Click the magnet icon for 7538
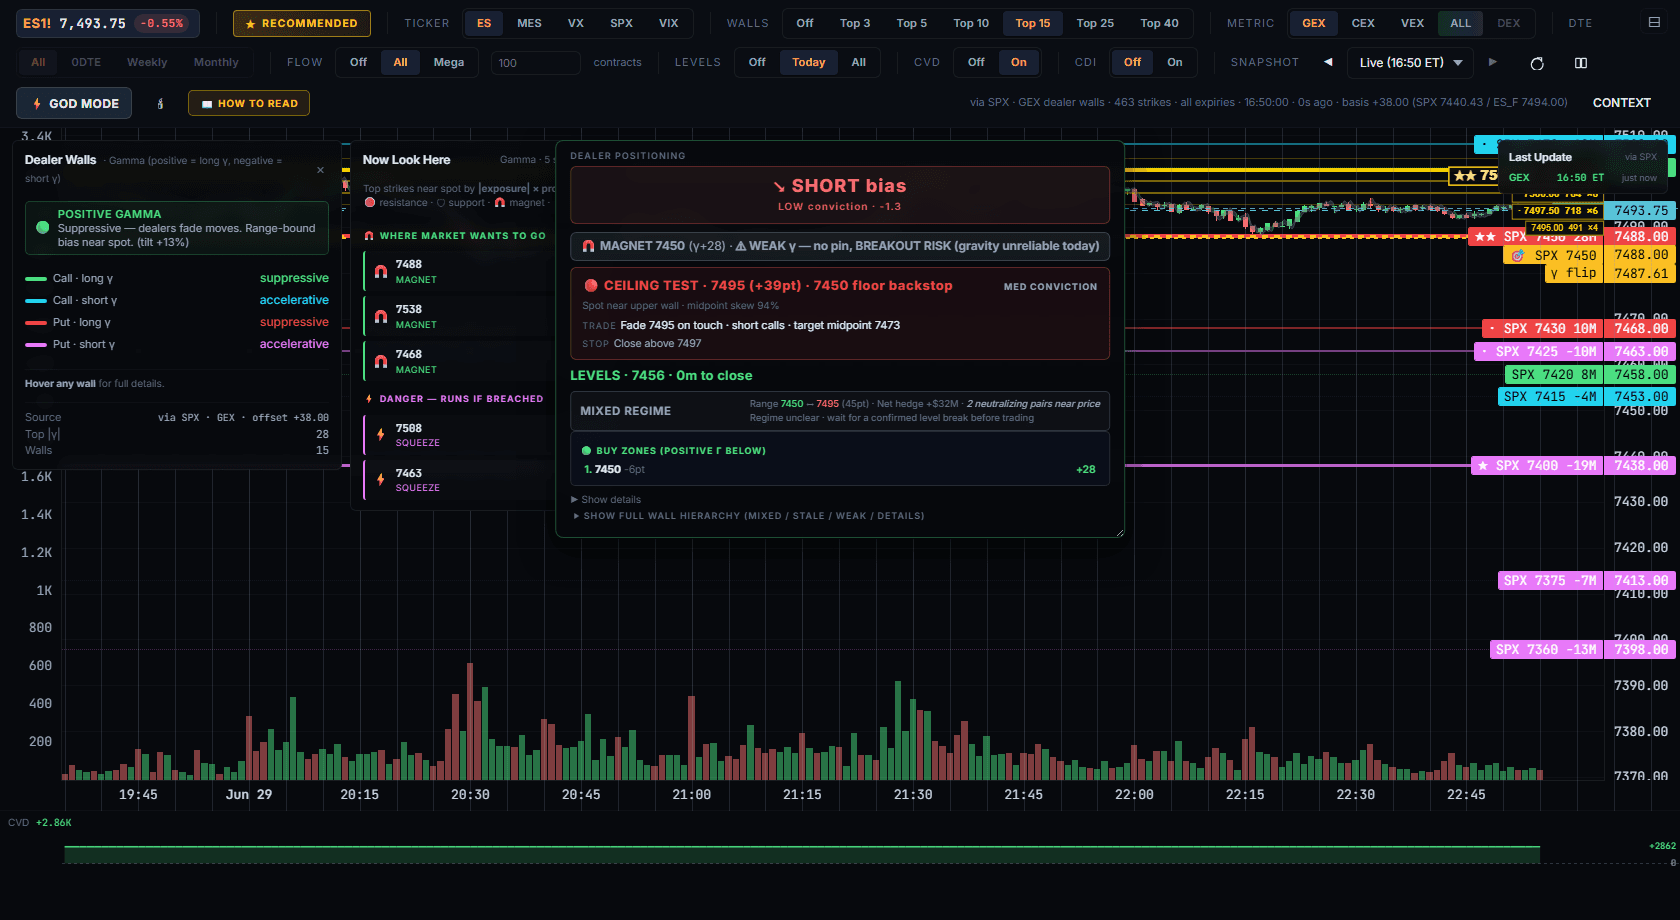1680x920 pixels. (381, 316)
